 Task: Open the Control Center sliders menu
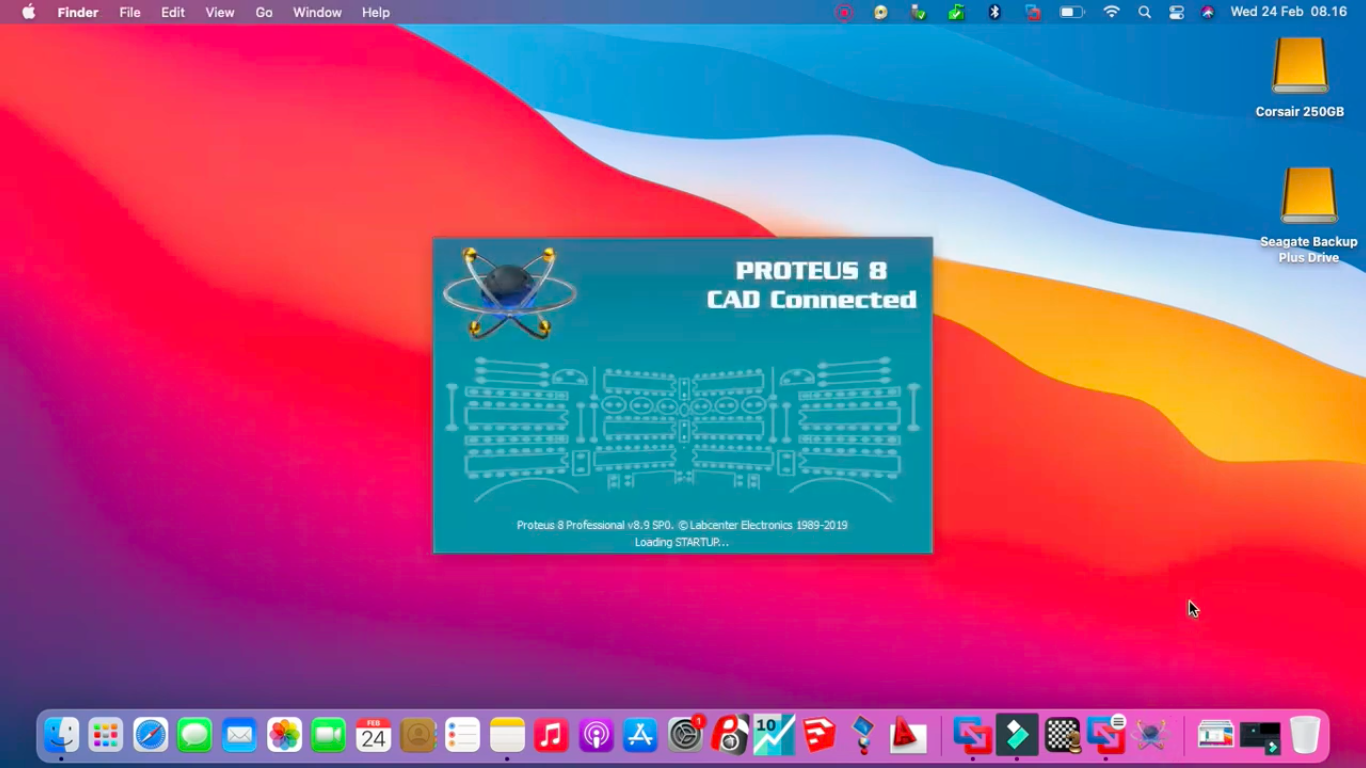[x=1177, y=12]
